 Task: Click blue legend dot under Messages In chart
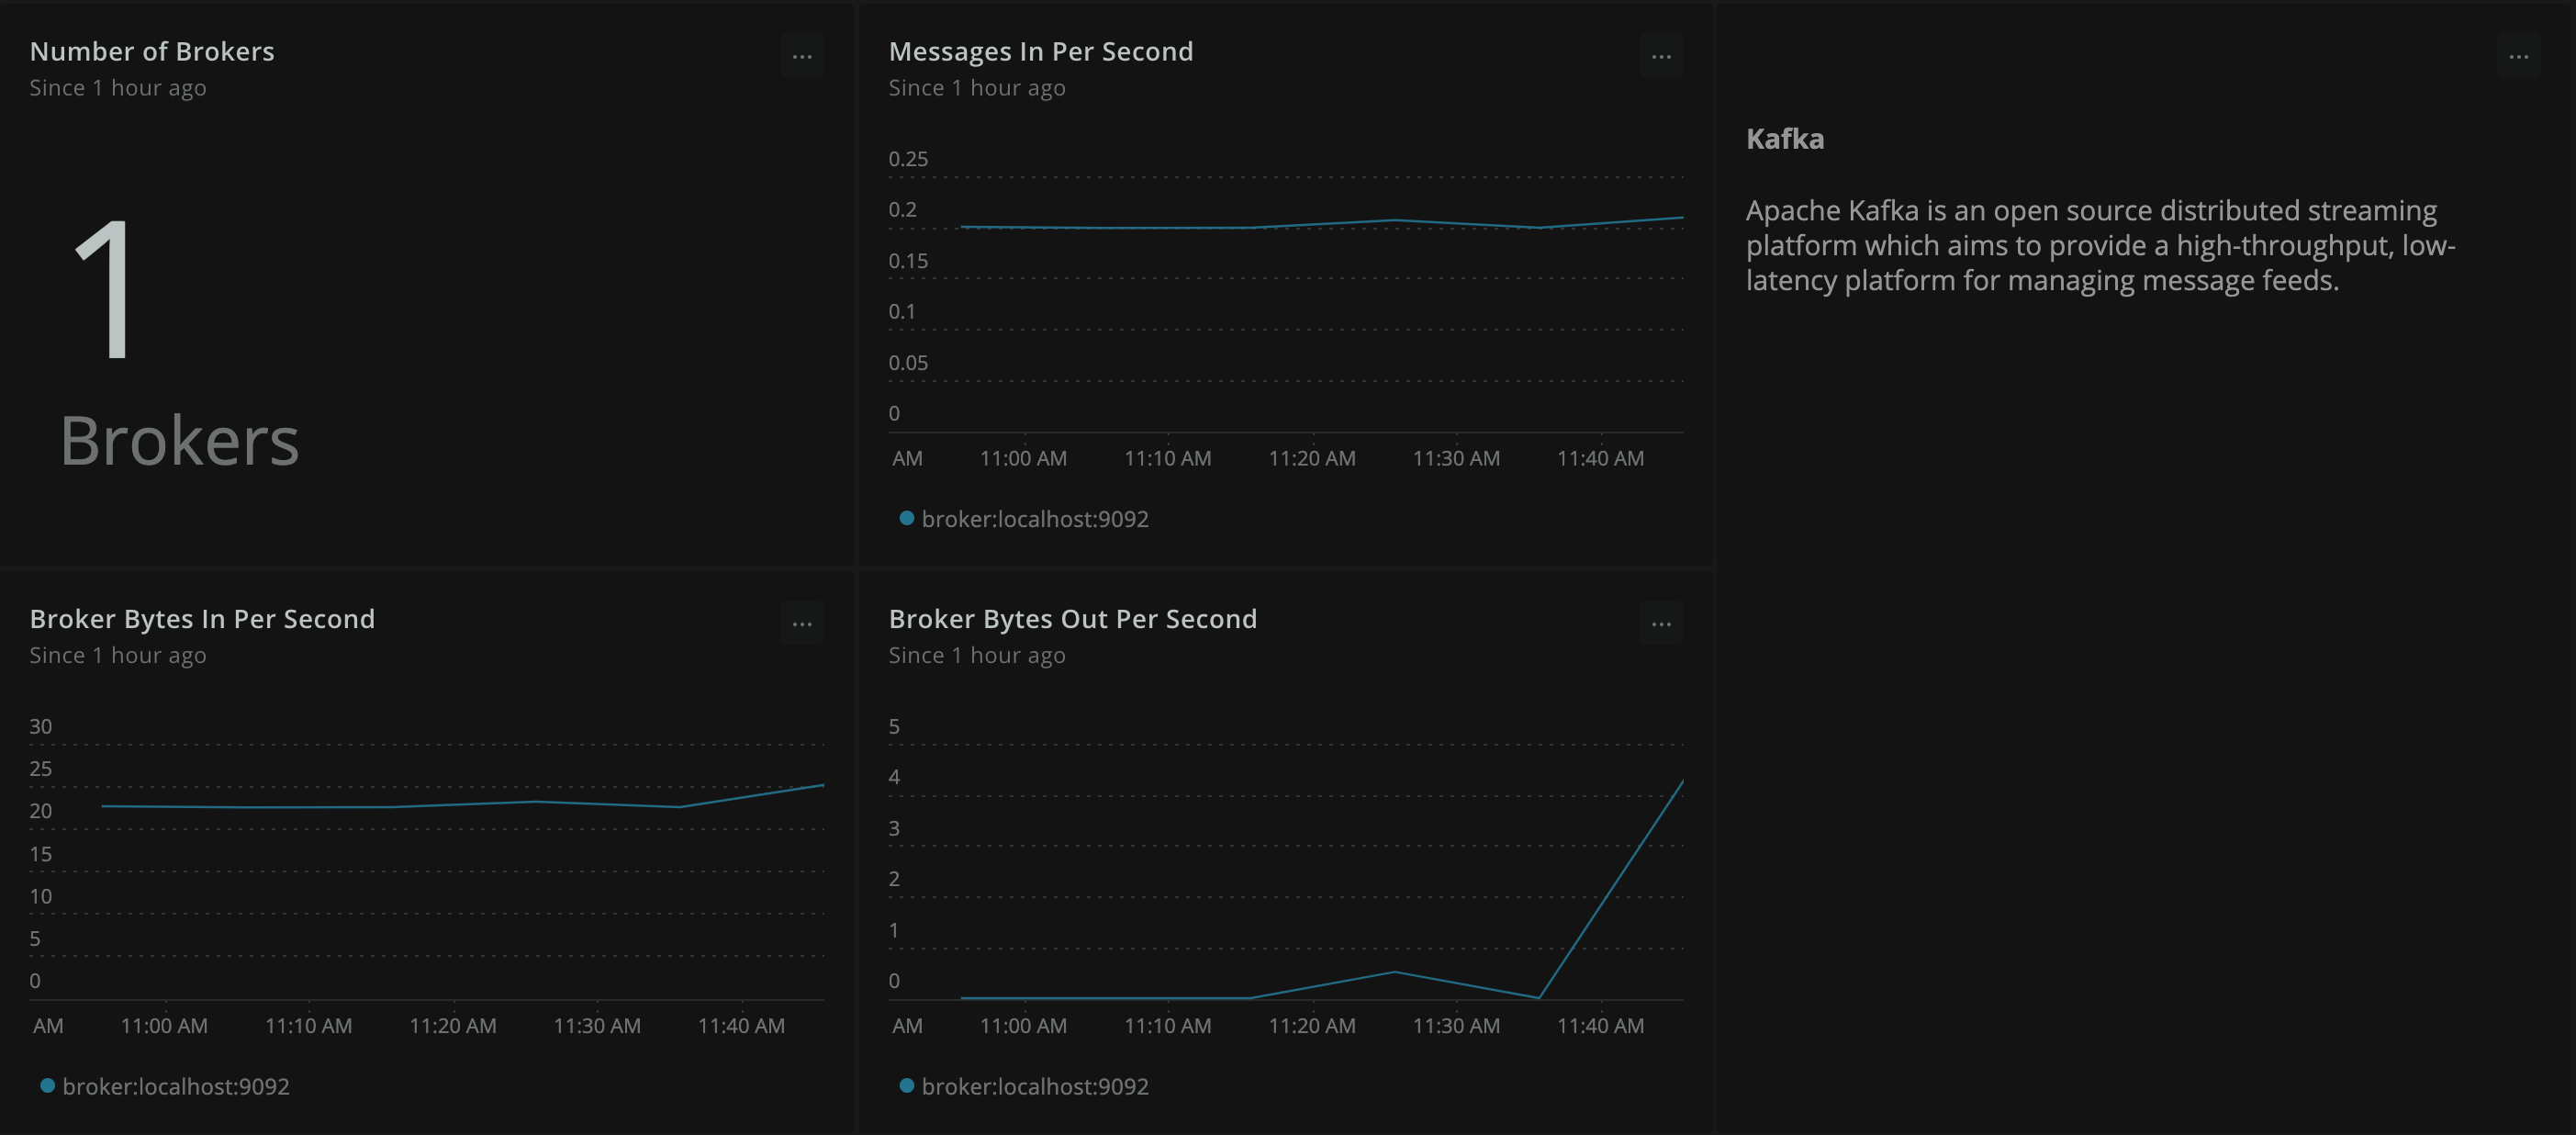[906, 518]
